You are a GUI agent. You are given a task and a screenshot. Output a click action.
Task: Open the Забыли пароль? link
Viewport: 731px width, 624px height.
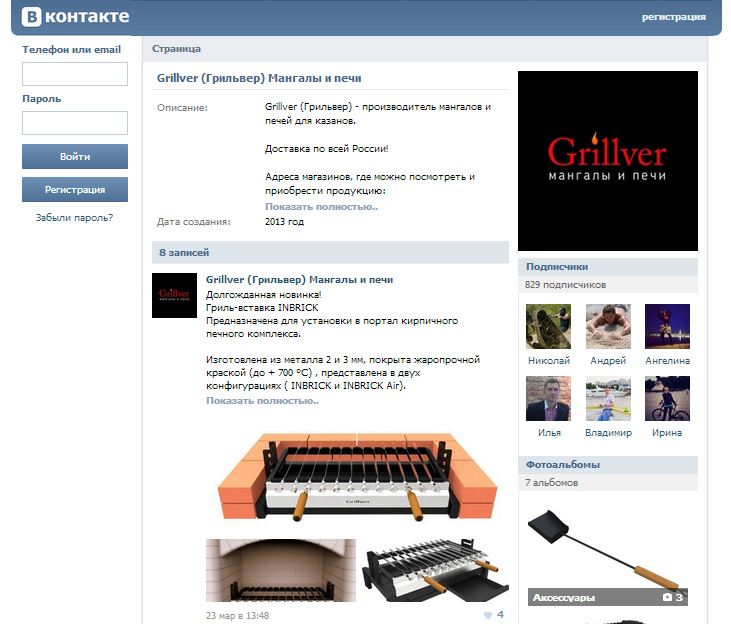[x=75, y=218]
